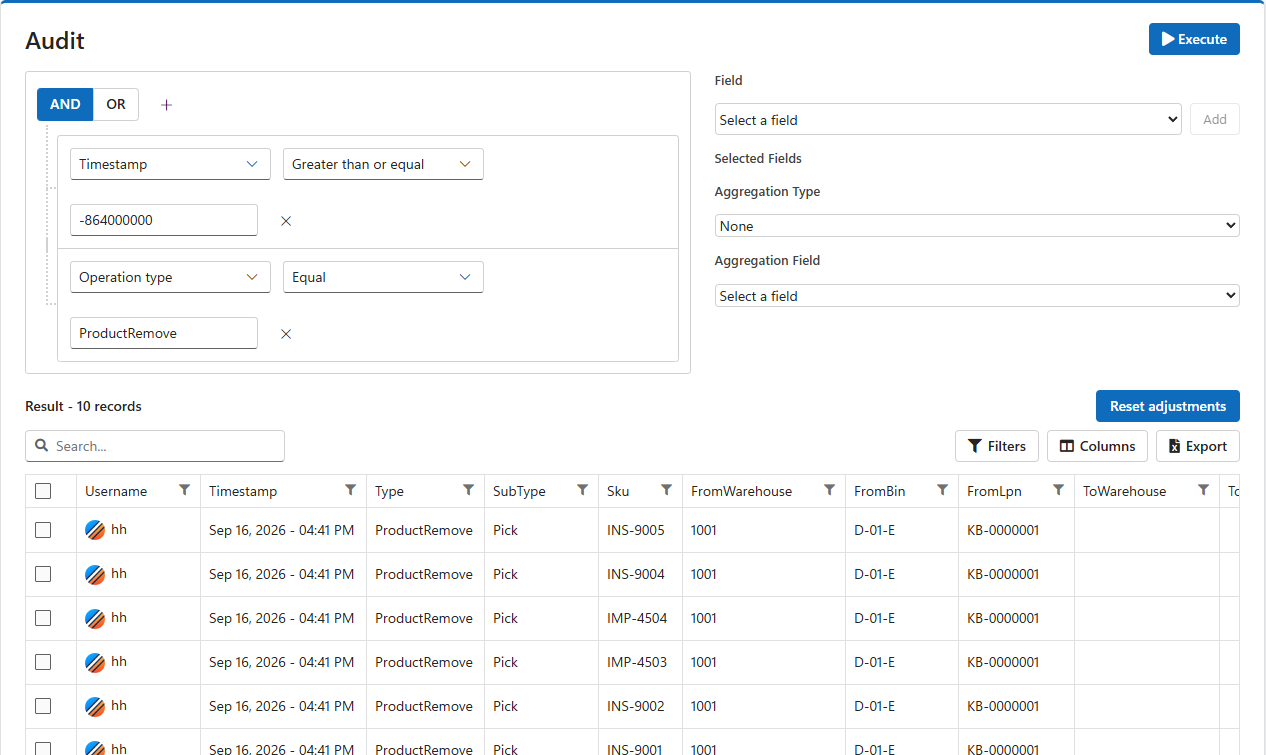
Task: Click Reset adjustments button
Action: [x=1168, y=406]
